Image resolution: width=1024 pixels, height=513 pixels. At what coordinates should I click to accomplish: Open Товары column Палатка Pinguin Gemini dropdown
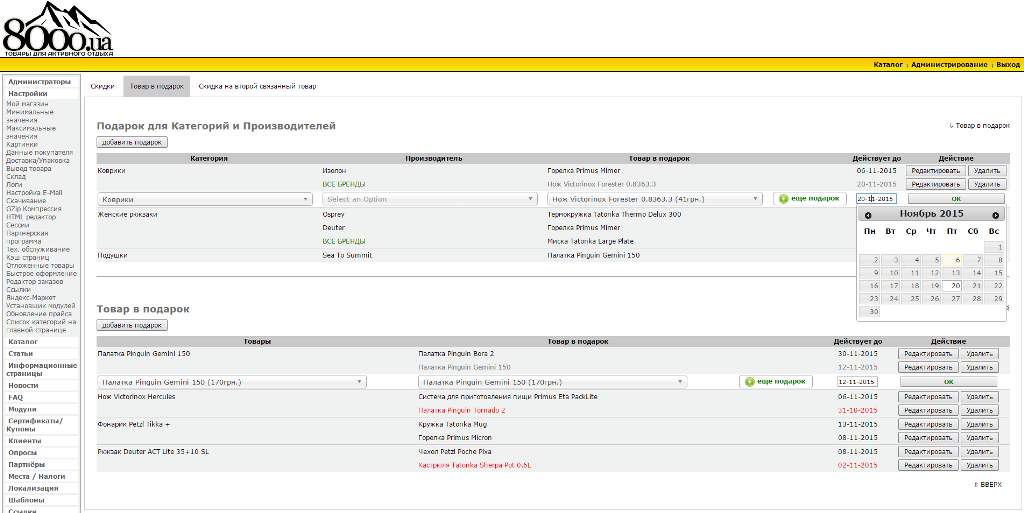coord(232,382)
